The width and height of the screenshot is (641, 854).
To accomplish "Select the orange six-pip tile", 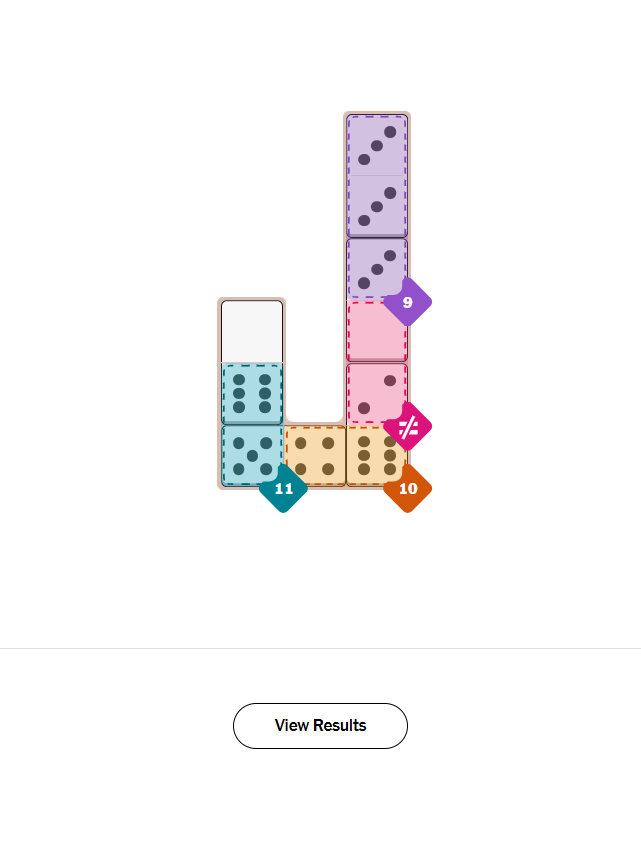I will coord(376,455).
